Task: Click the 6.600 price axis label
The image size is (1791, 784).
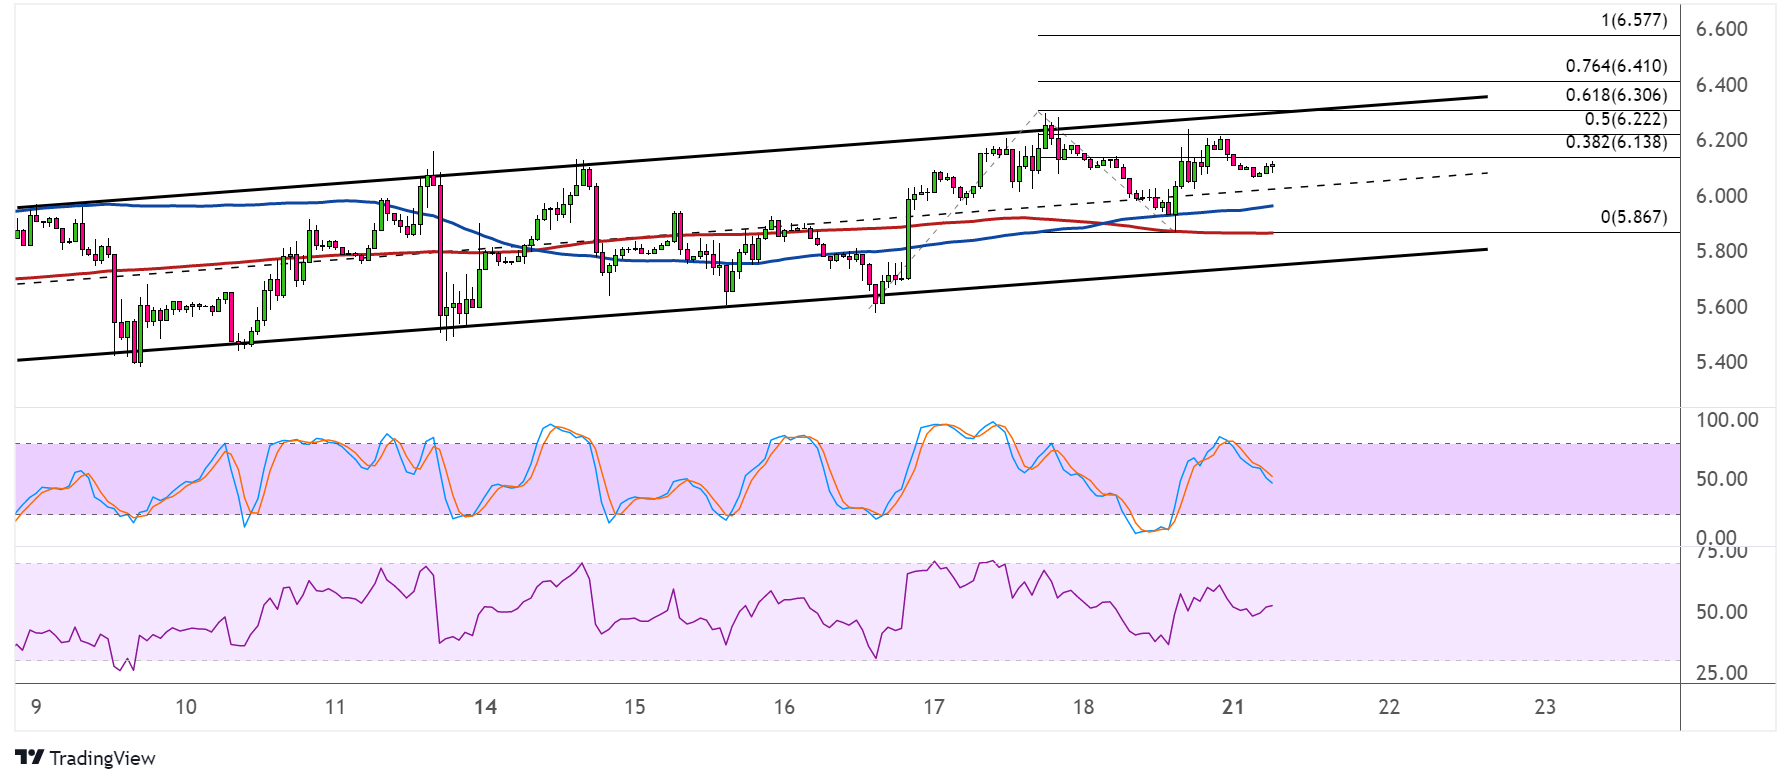Action: pyautogui.click(x=1722, y=29)
